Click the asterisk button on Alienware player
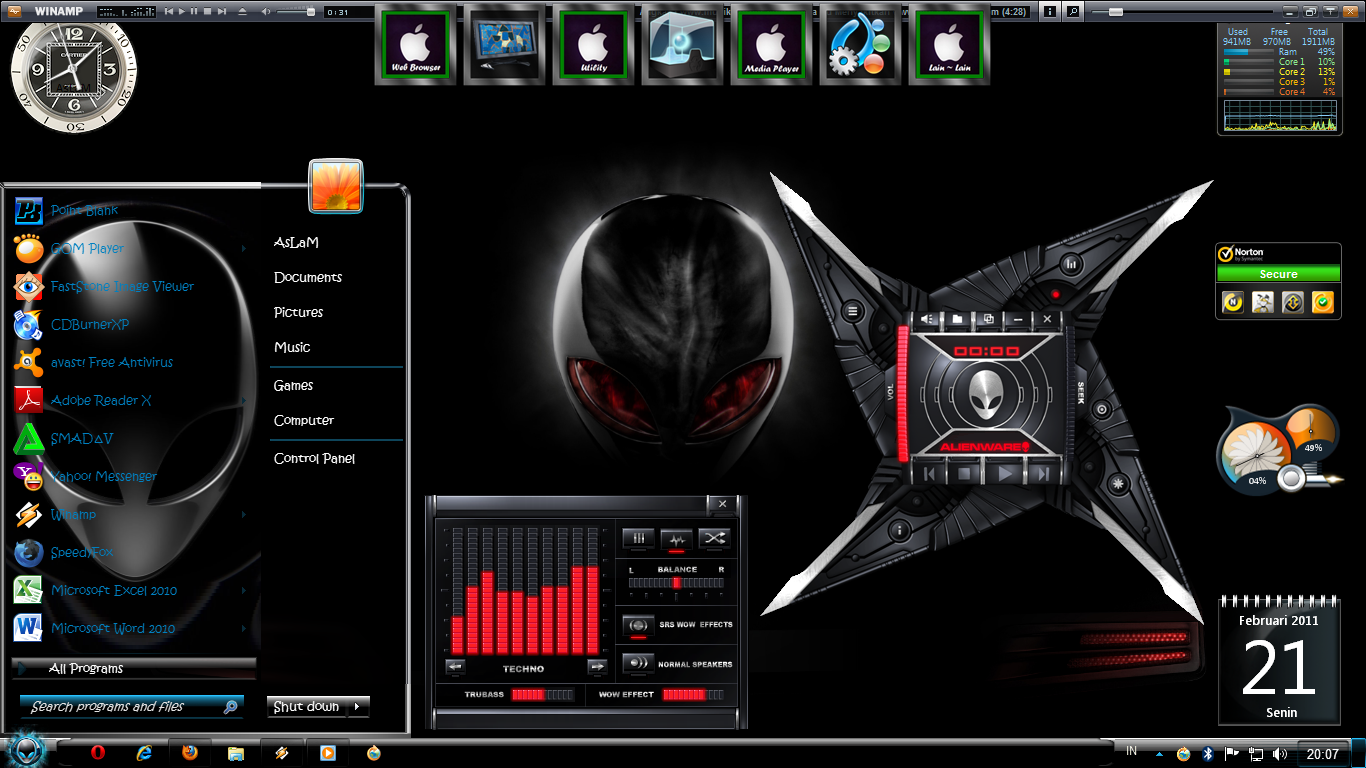Viewport: 1366px width, 768px height. [1118, 484]
